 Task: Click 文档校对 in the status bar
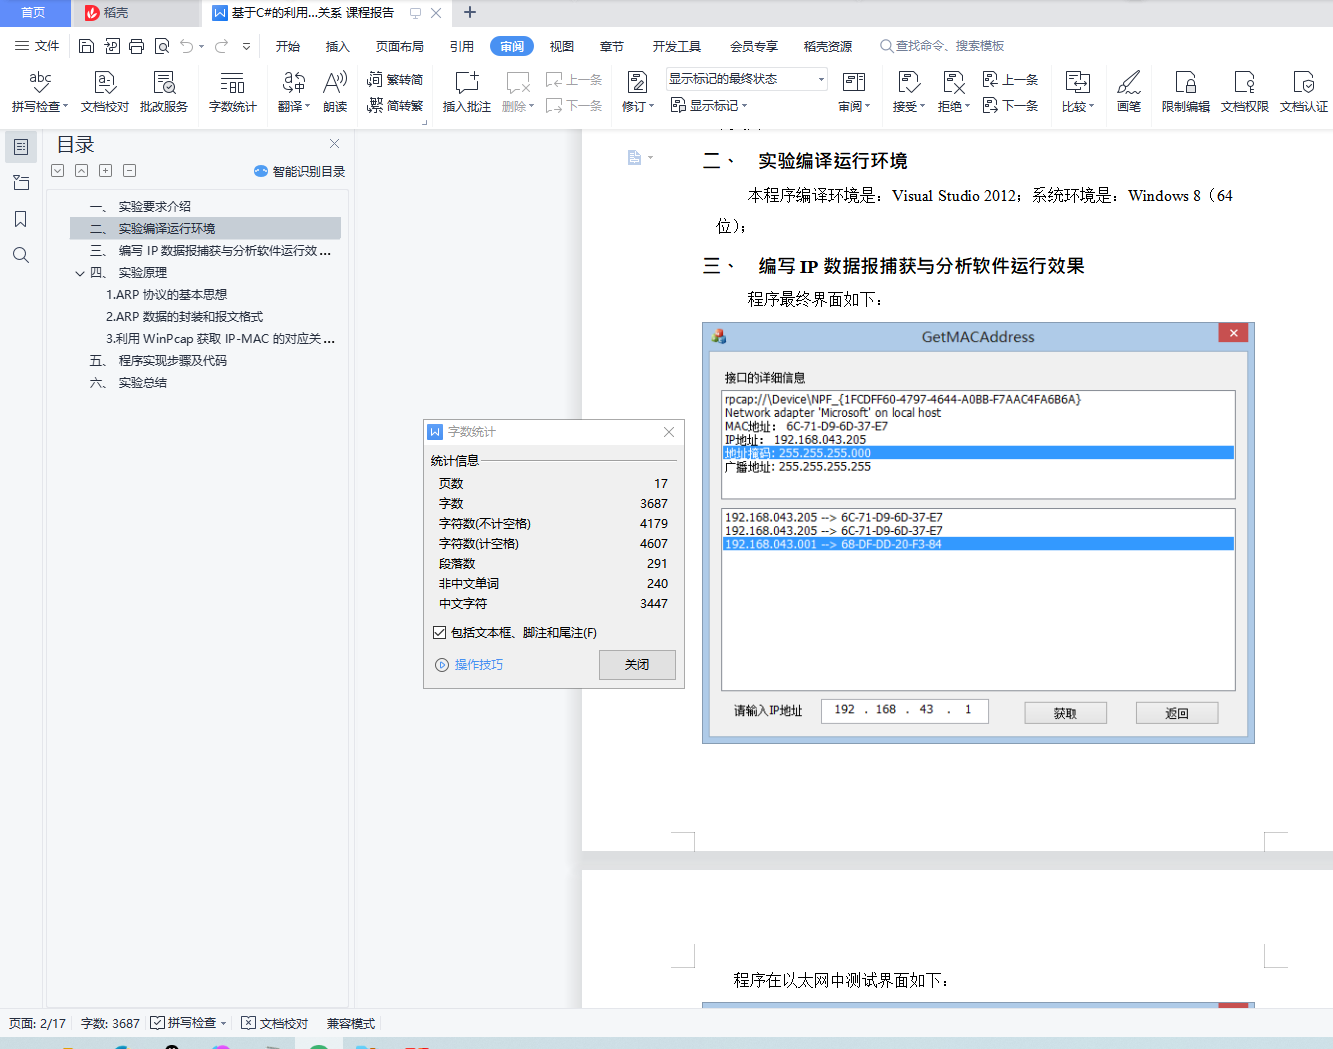(x=275, y=1023)
